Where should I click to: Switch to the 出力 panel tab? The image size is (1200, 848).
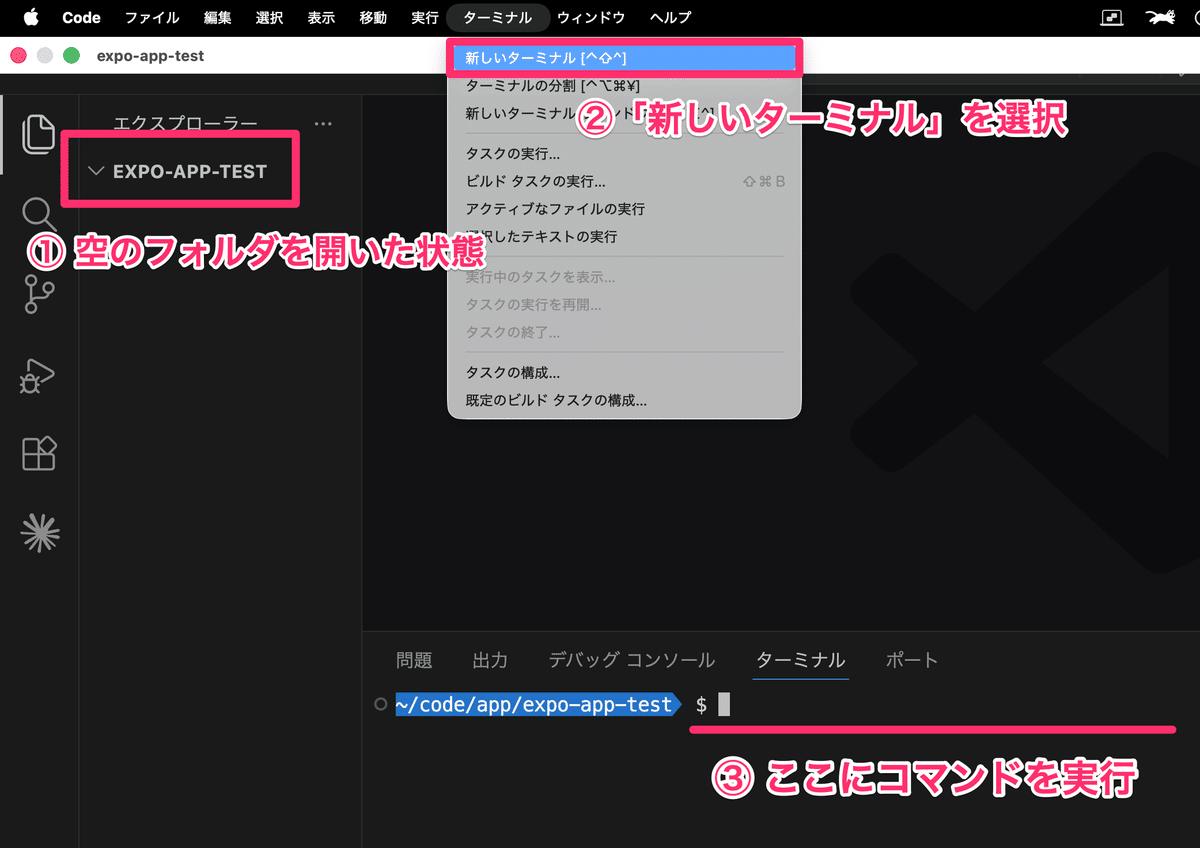click(x=490, y=660)
